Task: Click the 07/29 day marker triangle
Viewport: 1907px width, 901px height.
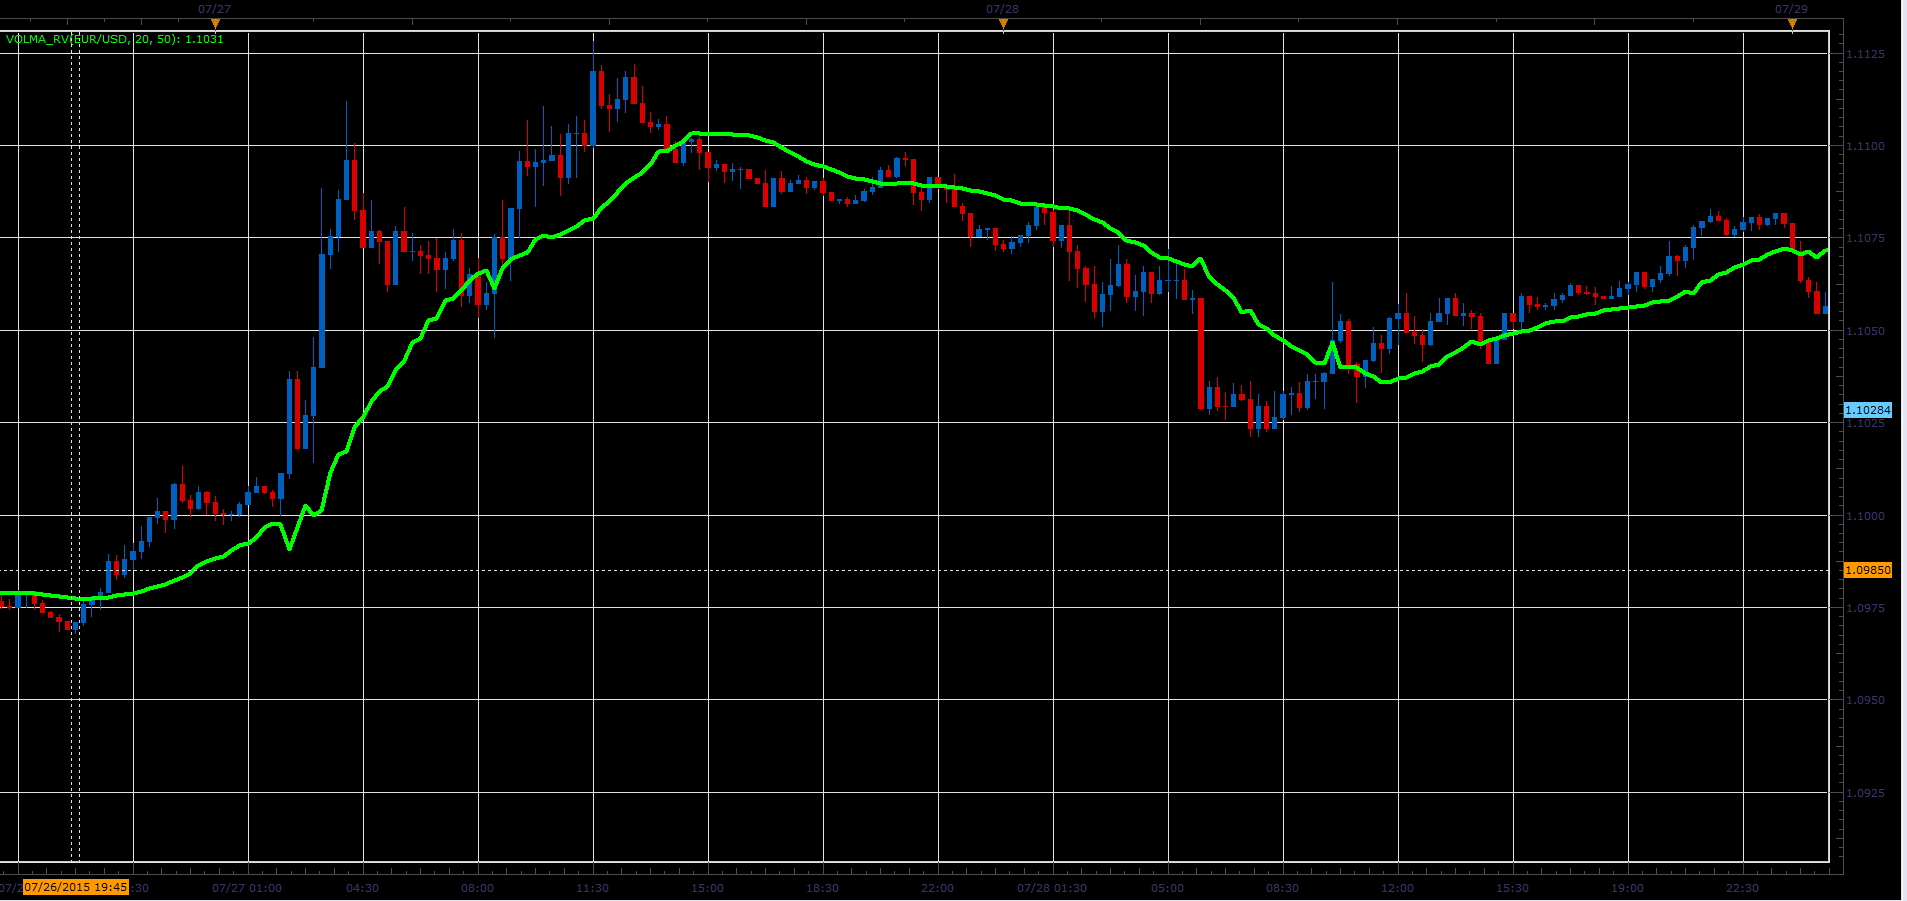Action: (x=1791, y=24)
